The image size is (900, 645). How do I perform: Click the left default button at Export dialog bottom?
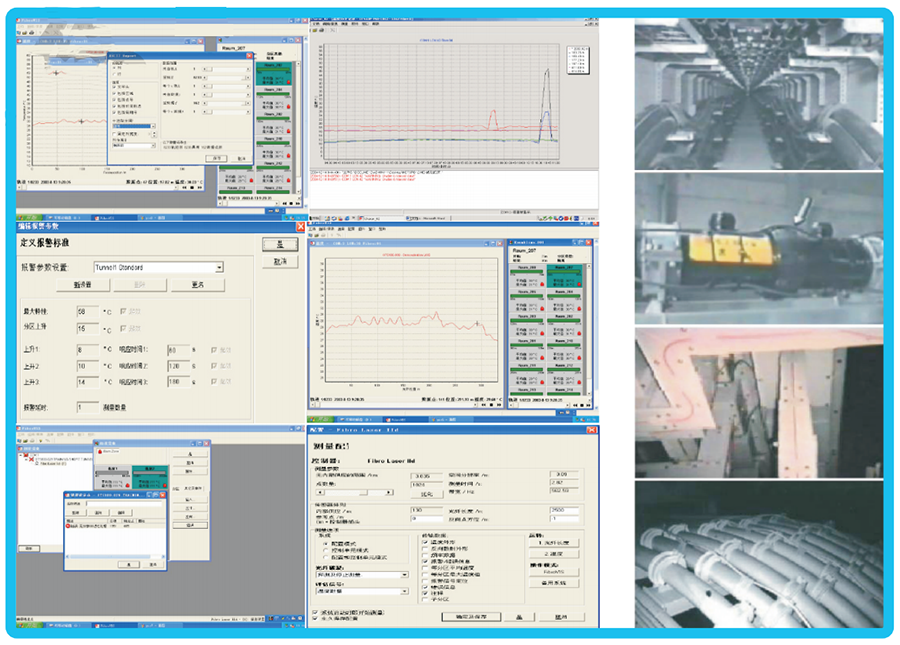pyautogui.click(x=216, y=158)
